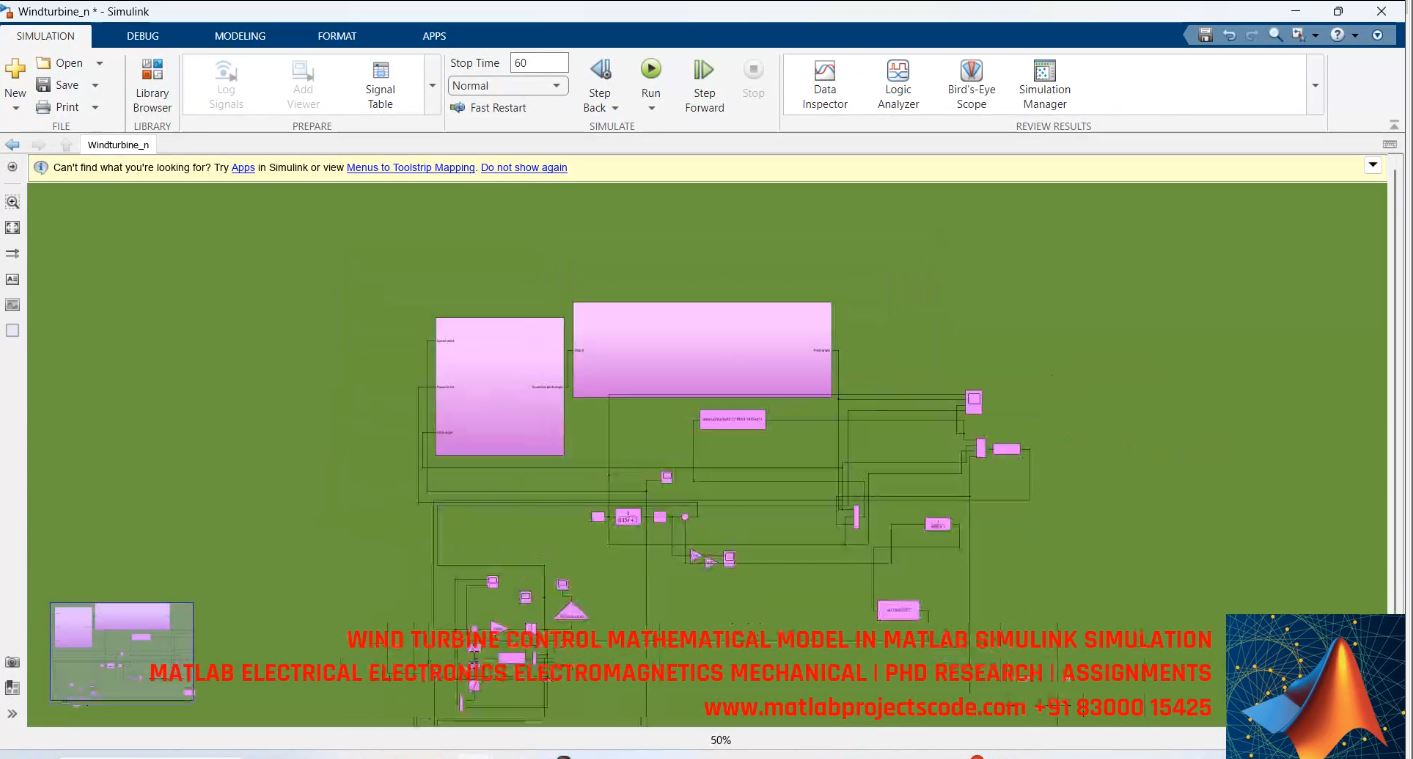Select the Step Forward simulation control
Screen dimensions: 1413x759
(x=703, y=85)
